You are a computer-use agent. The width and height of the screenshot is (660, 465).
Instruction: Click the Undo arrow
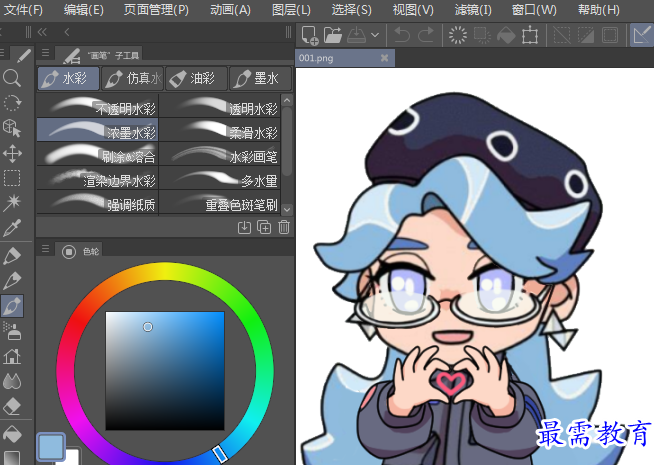[402, 35]
